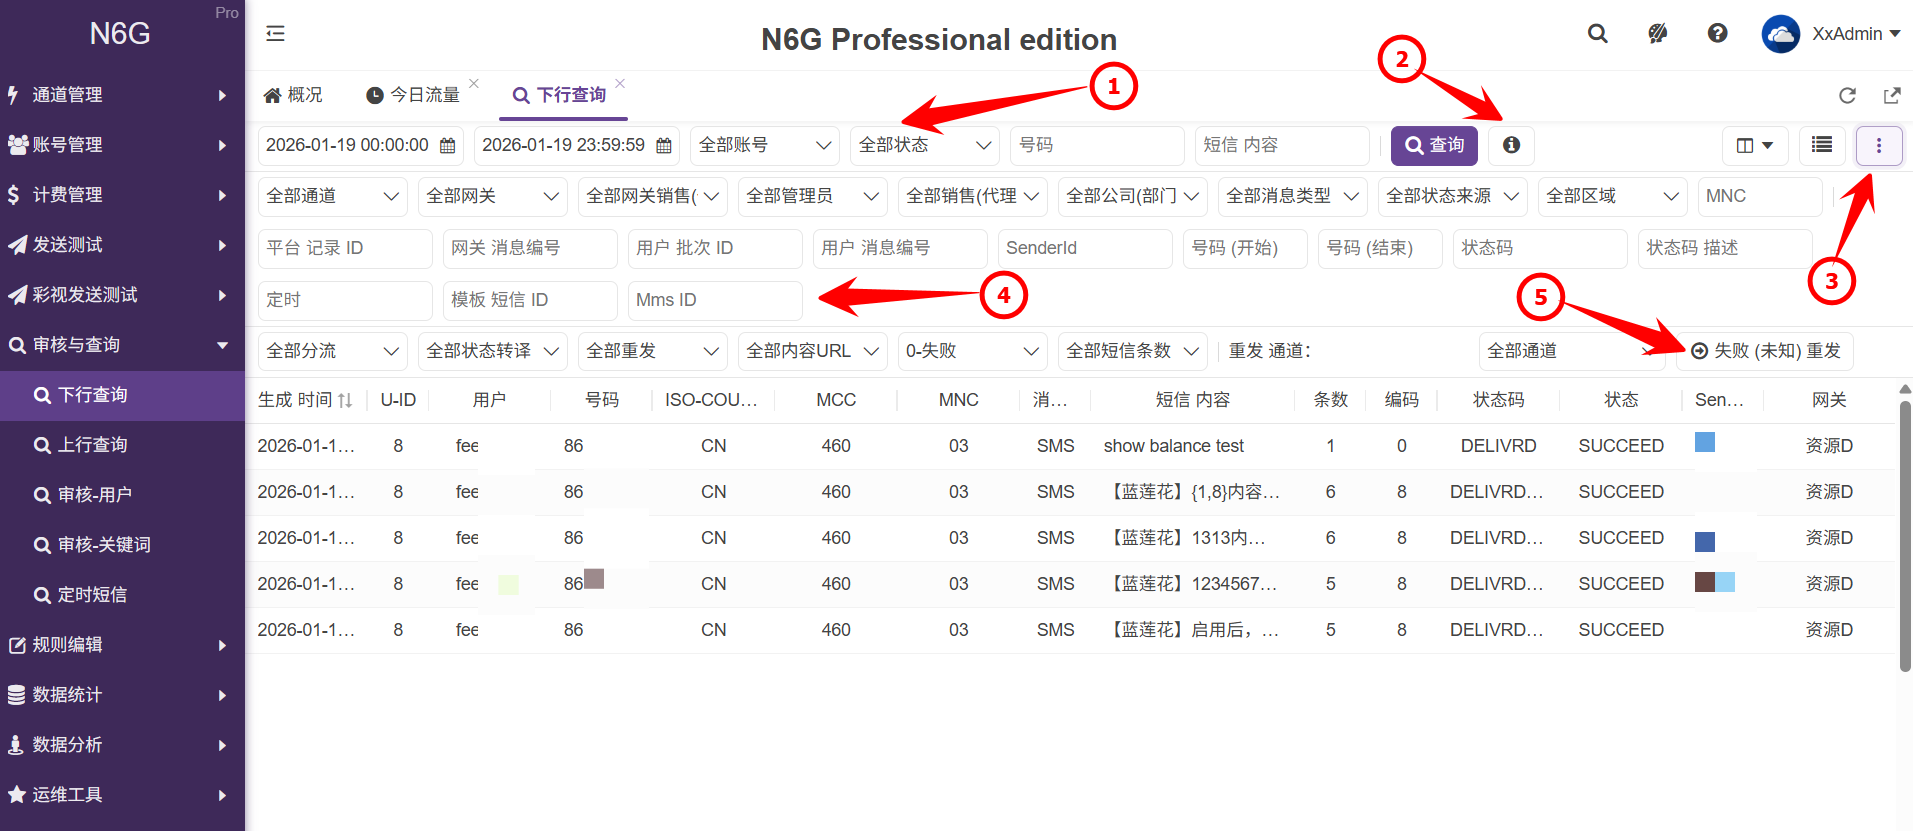This screenshot has width=1913, height=831.
Task: Open the end date calendar picker icon
Action: [x=663, y=146]
